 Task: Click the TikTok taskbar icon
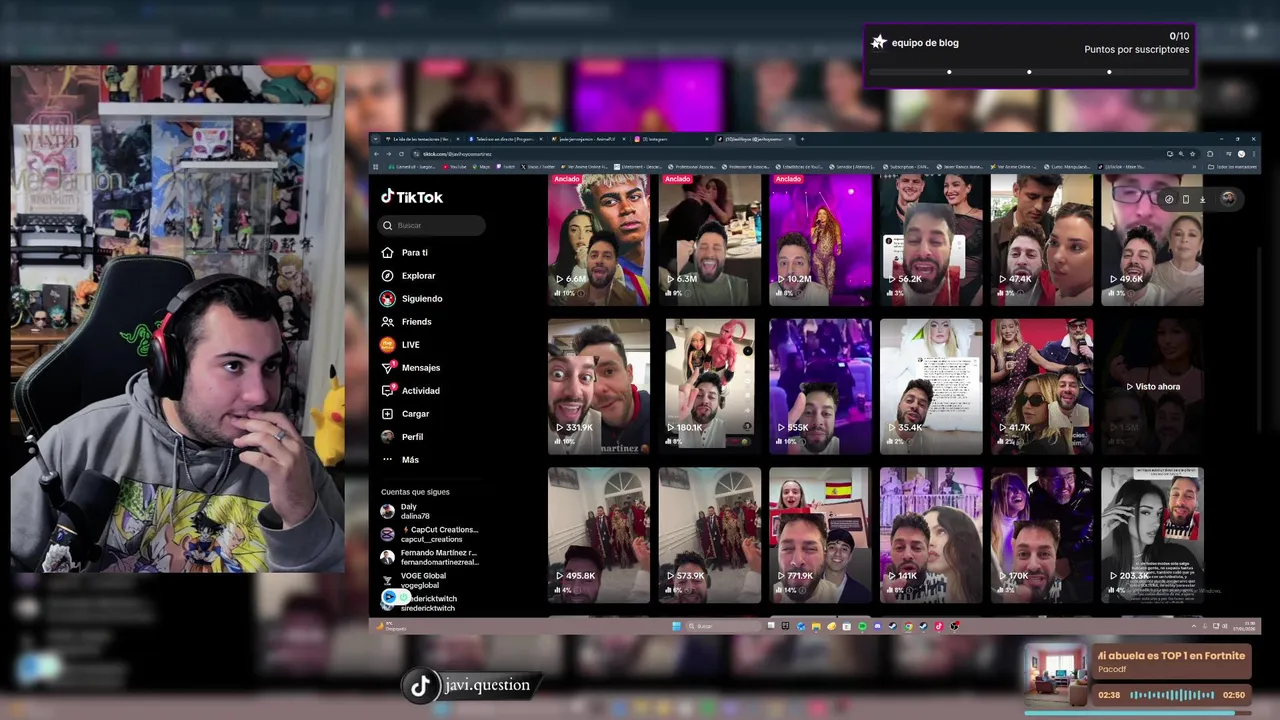(x=939, y=626)
